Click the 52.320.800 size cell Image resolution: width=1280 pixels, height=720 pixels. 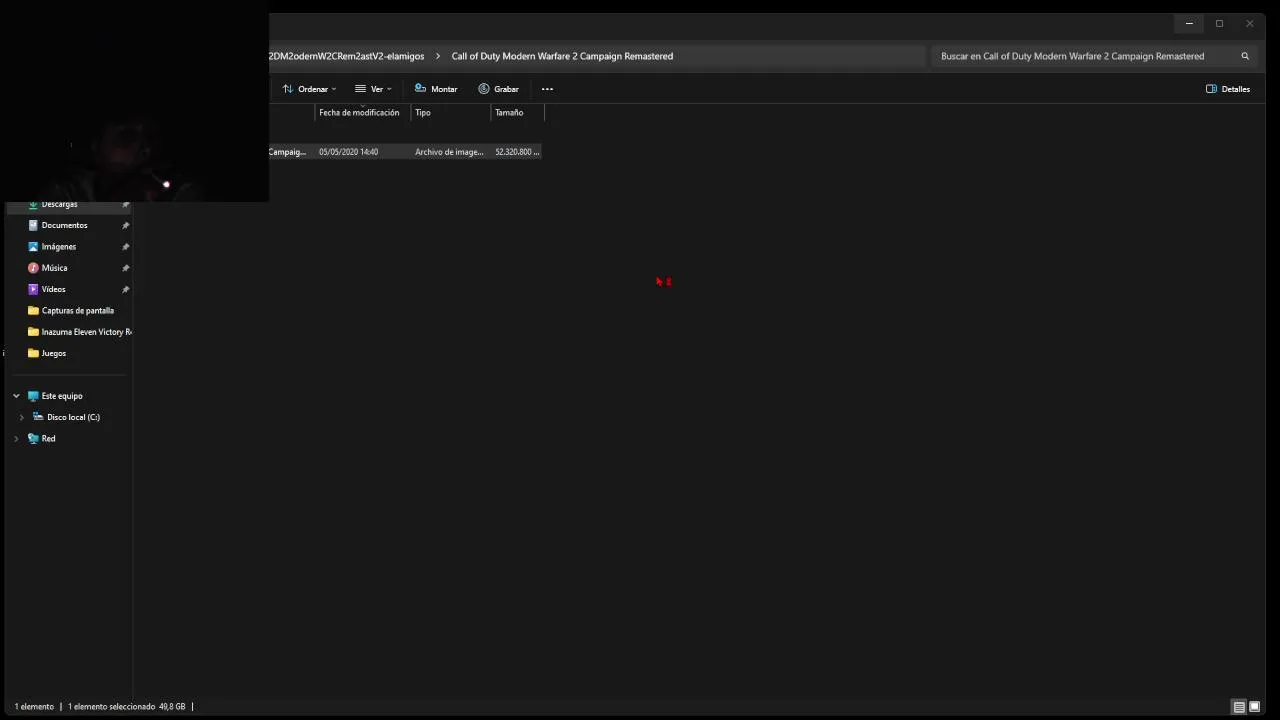tap(517, 152)
